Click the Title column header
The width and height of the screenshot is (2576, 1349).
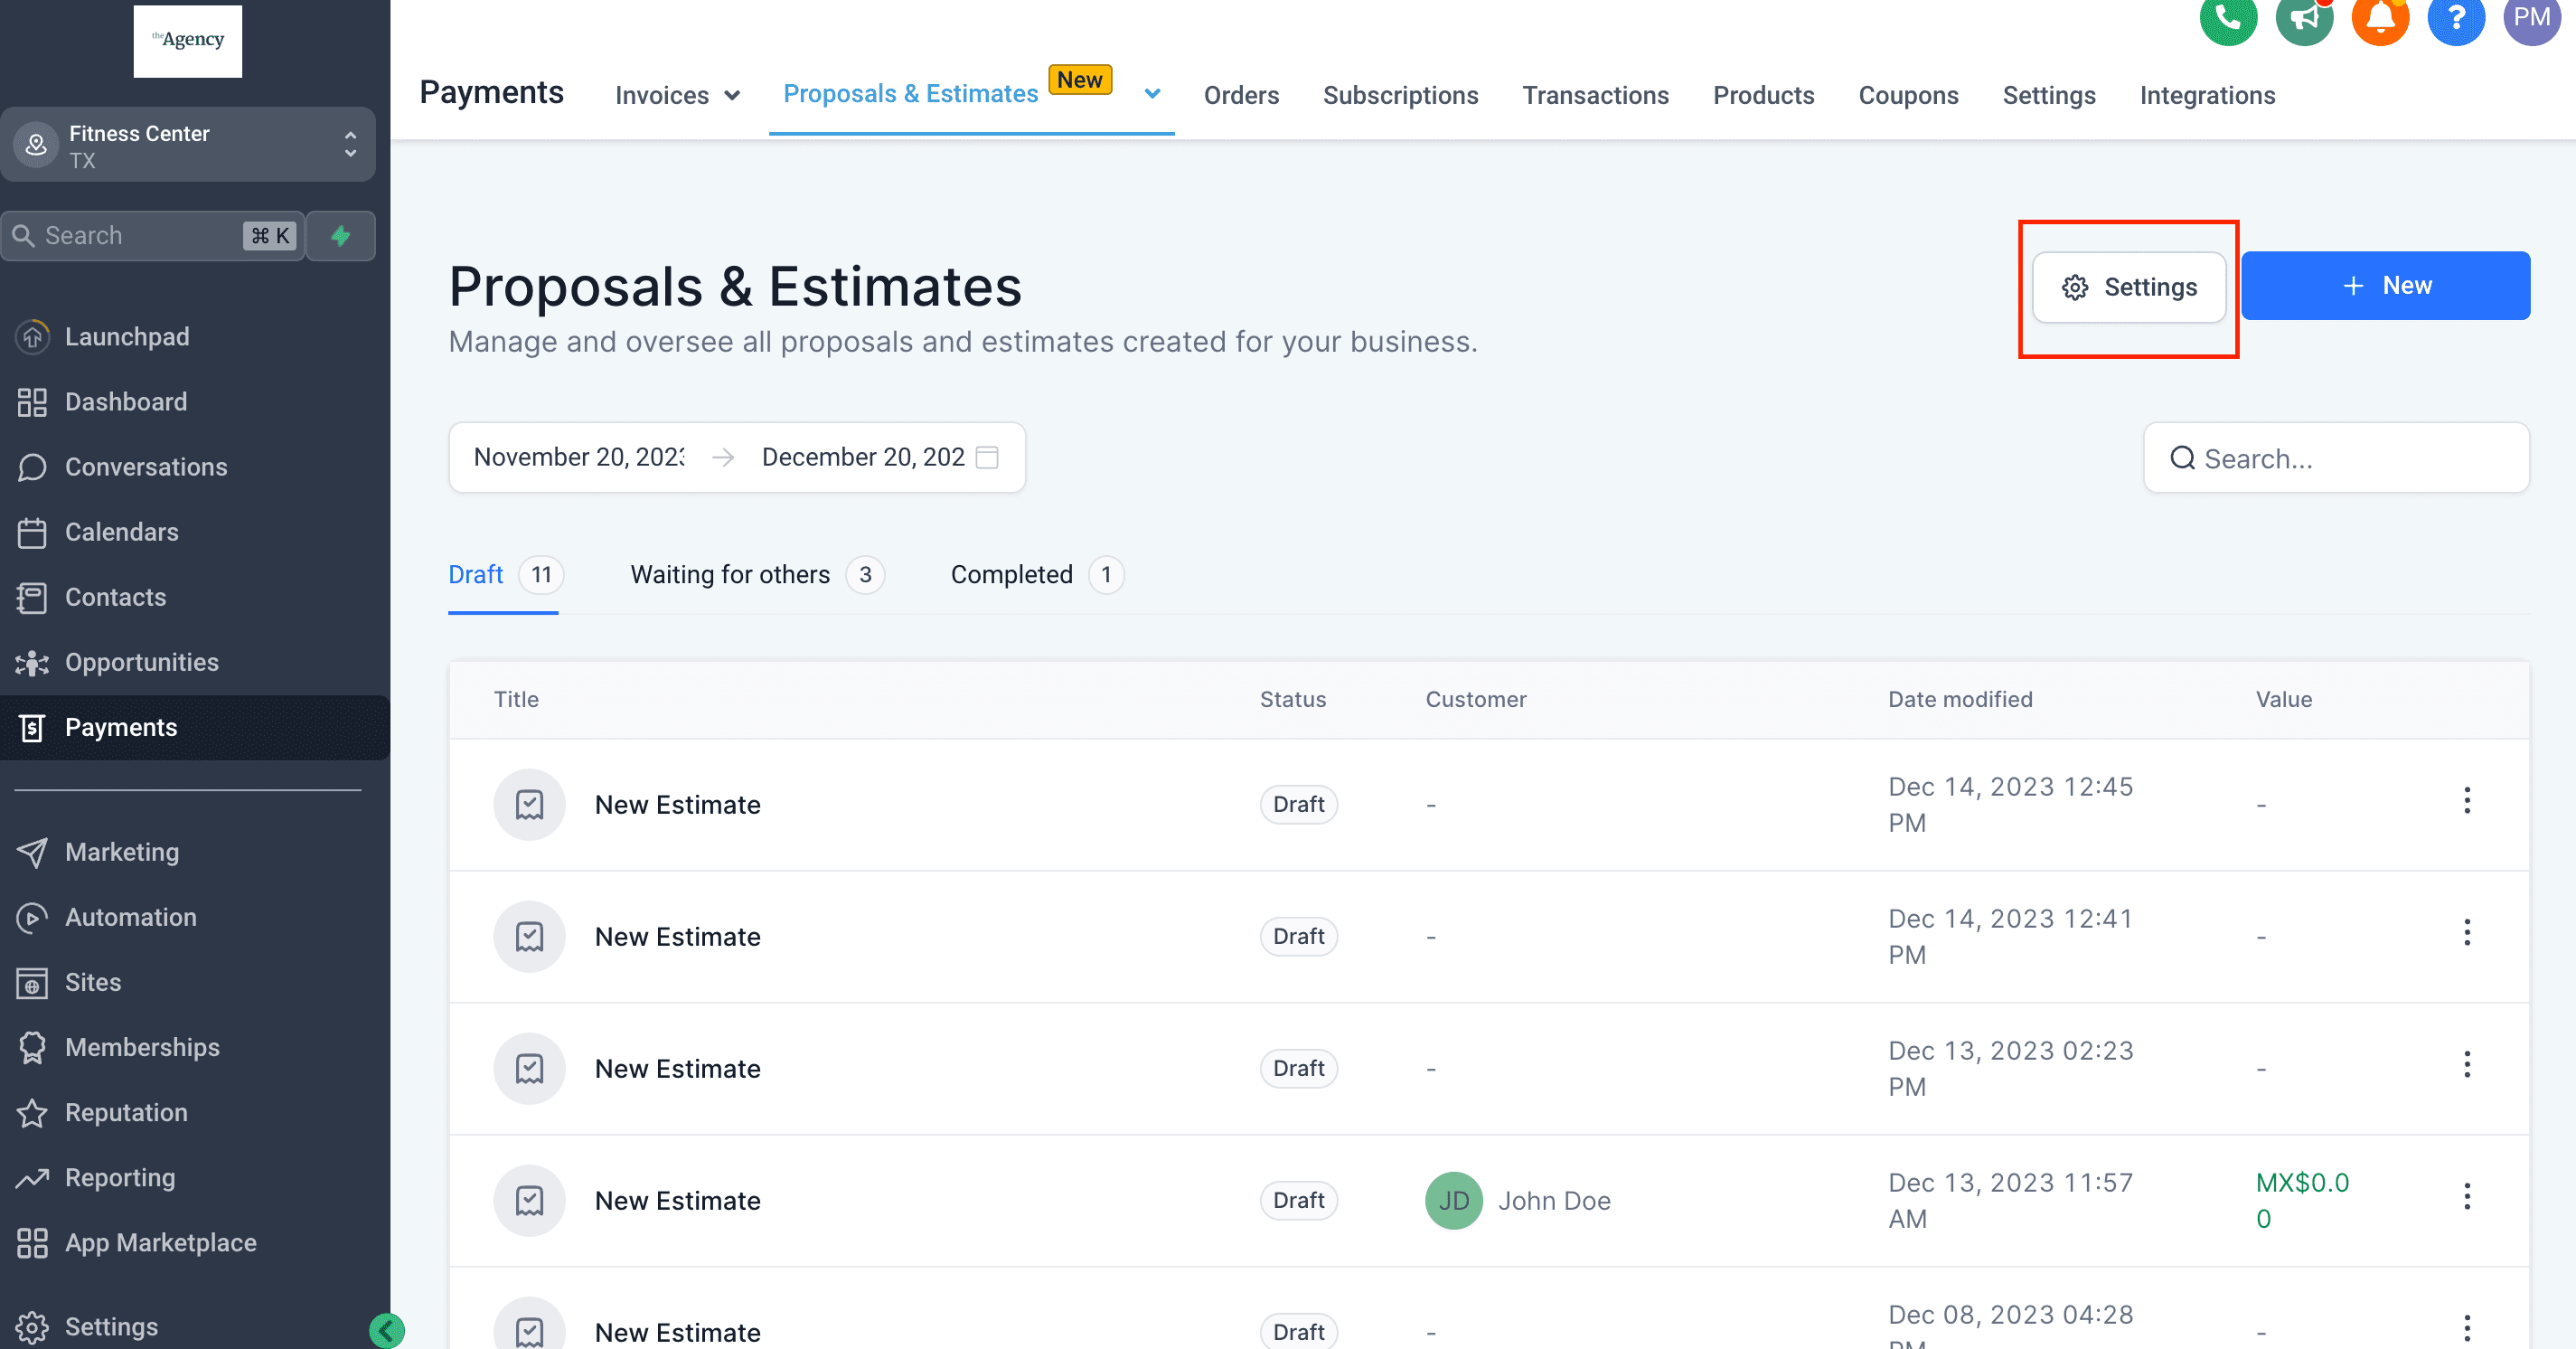click(x=516, y=700)
